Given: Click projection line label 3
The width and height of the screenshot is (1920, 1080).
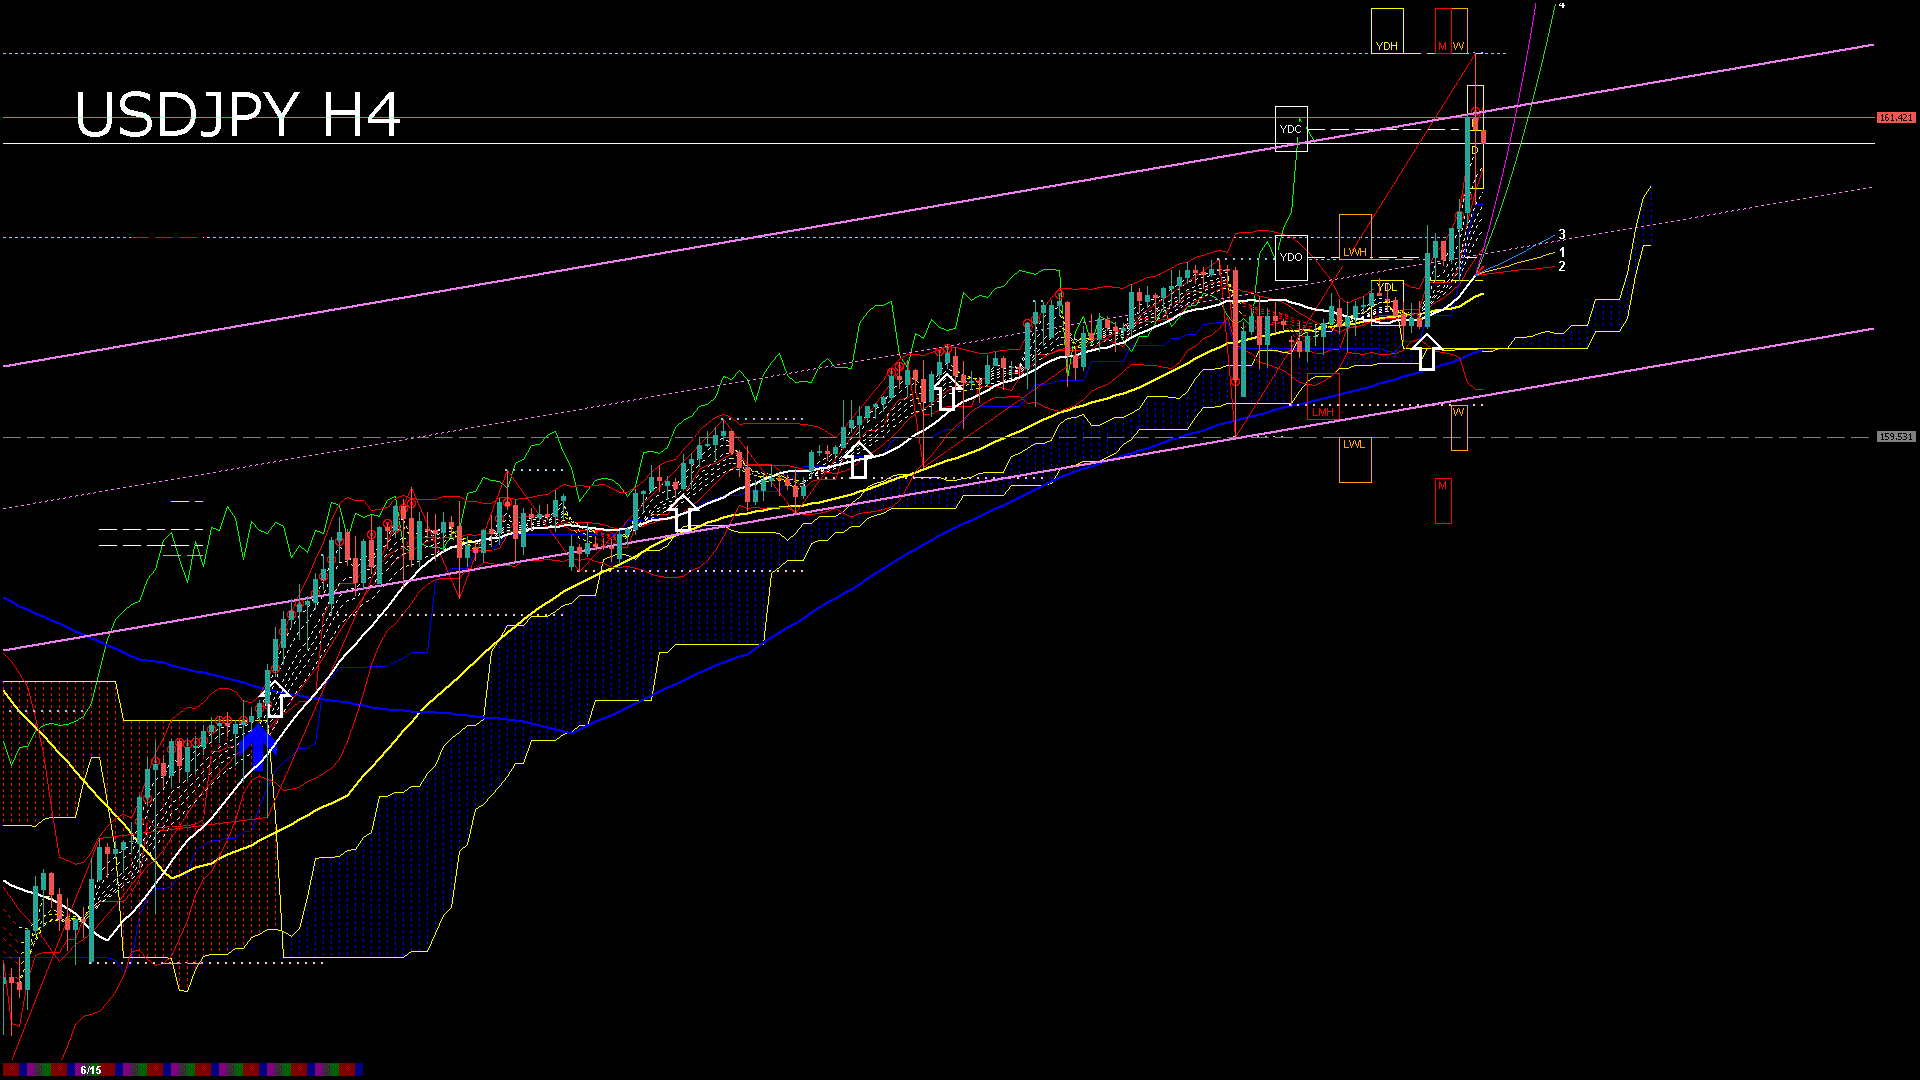Looking at the screenshot, I should pyautogui.click(x=1562, y=235).
